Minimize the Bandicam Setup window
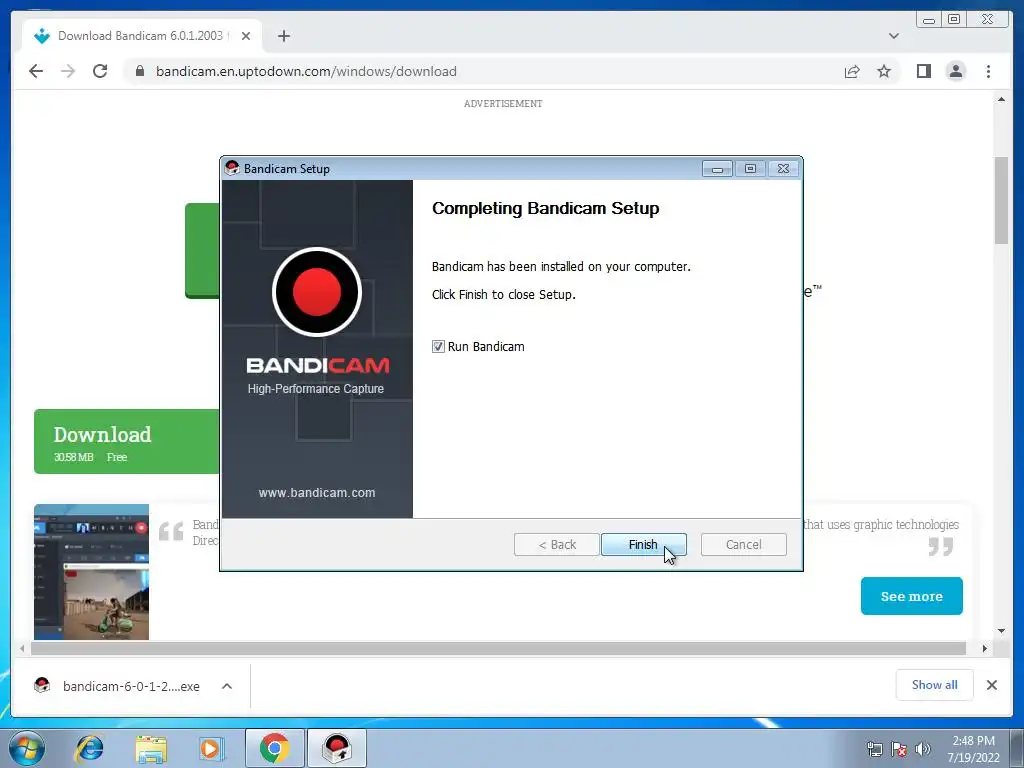1024x768 pixels. coord(717,169)
